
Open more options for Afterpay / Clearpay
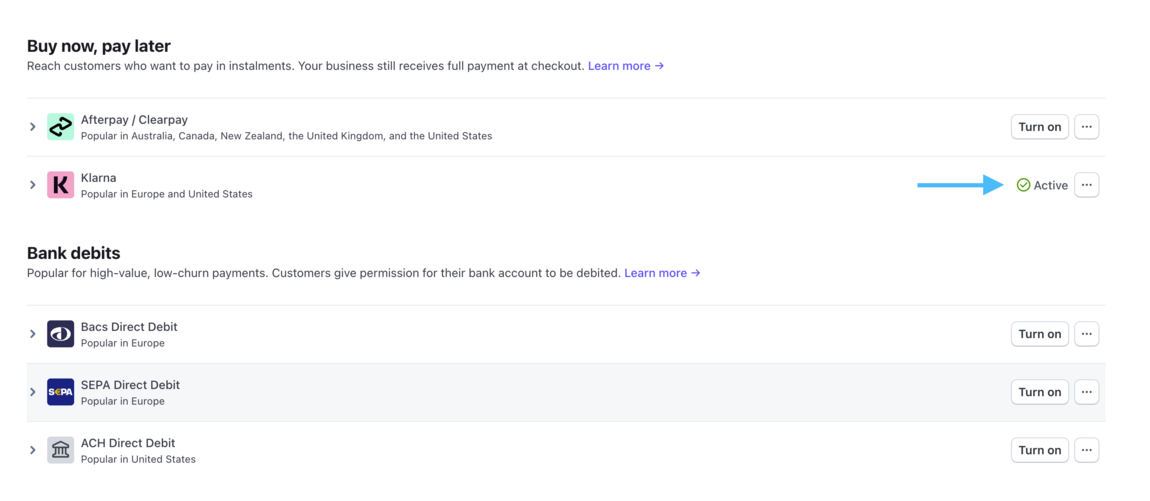1086,127
